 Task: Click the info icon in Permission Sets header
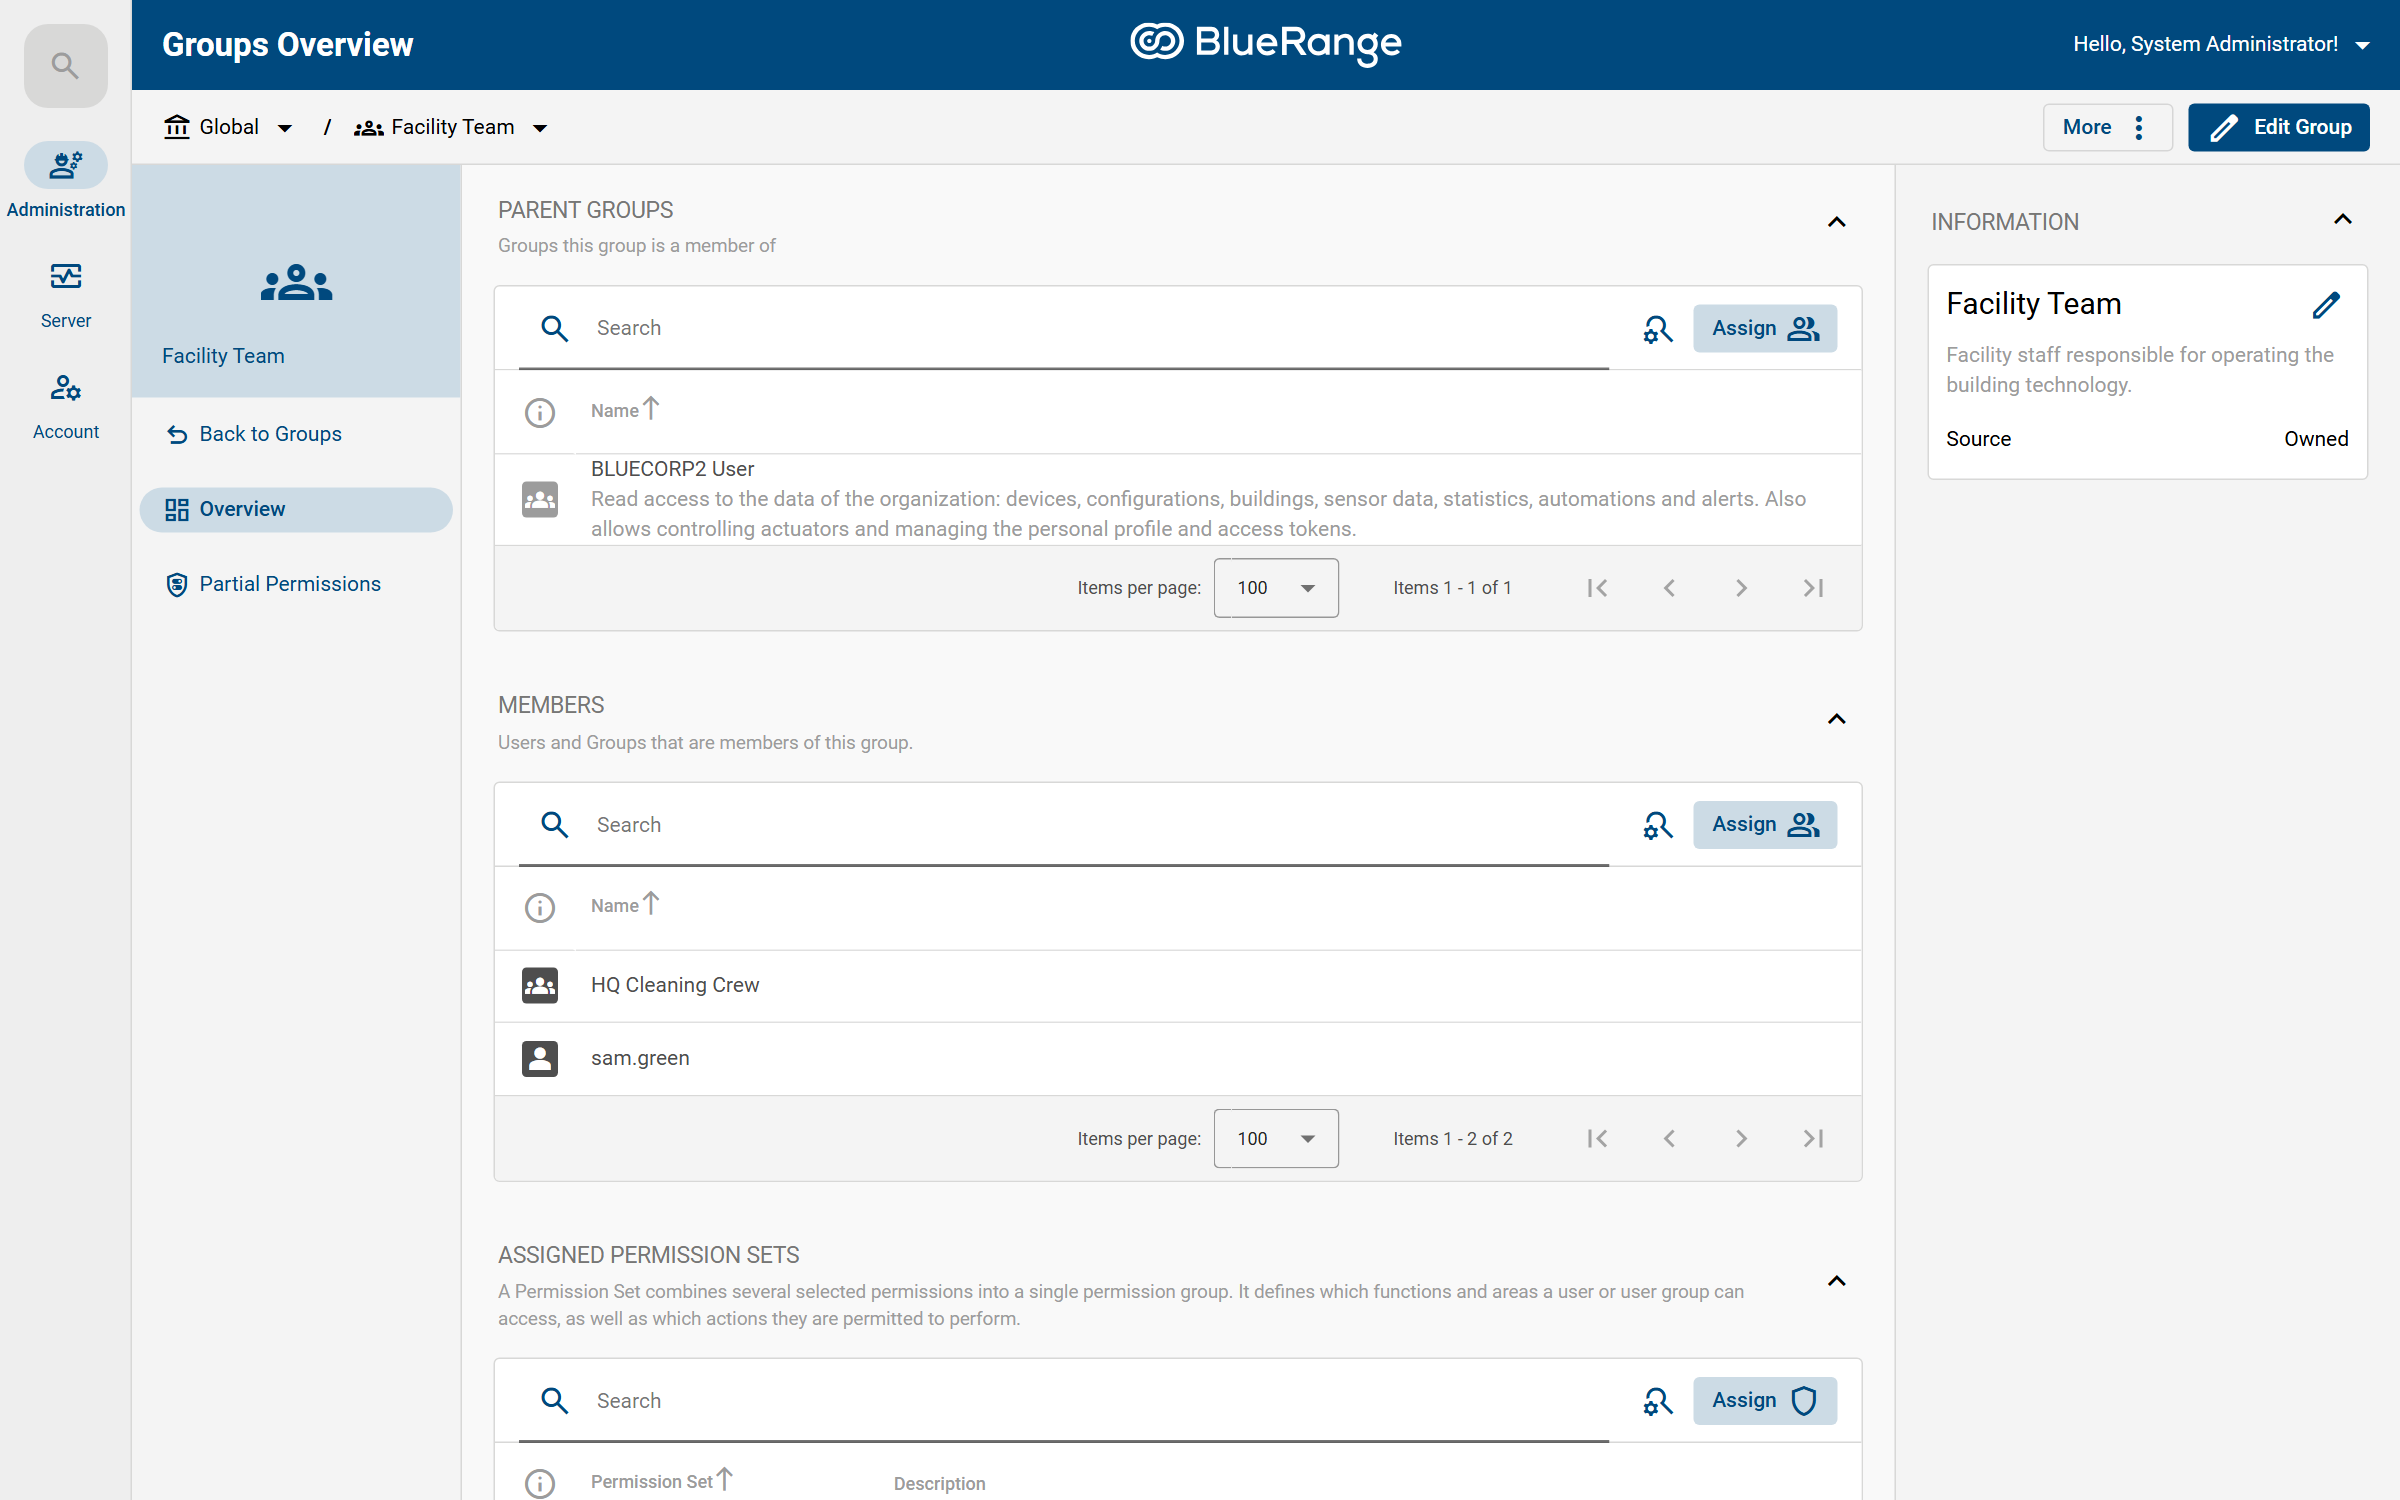[540, 1483]
